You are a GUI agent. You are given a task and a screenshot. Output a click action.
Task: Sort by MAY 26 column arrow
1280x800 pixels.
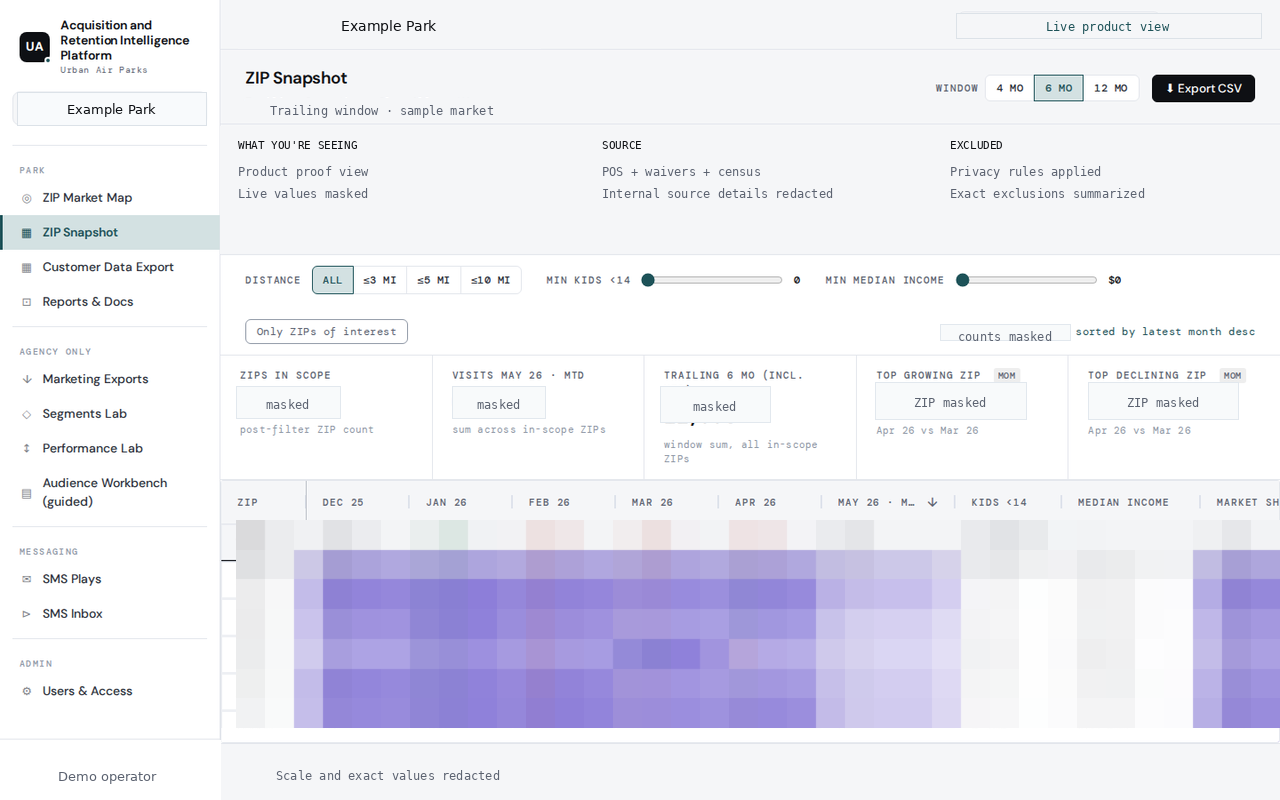932,502
